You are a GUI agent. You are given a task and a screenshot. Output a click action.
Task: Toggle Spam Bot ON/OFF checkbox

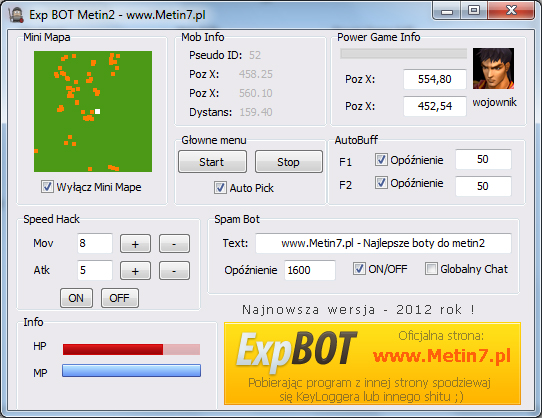click(359, 269)
